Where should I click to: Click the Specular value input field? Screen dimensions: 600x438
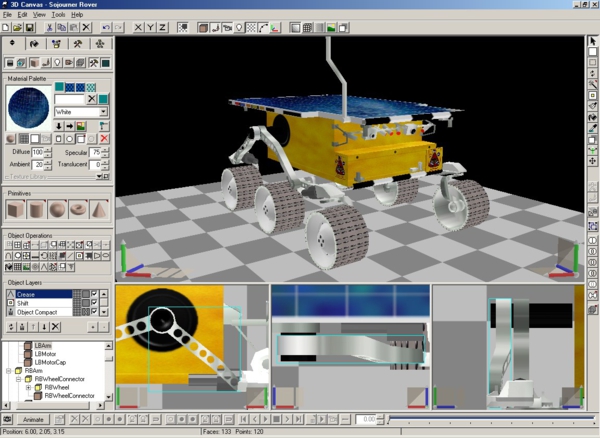94,151
